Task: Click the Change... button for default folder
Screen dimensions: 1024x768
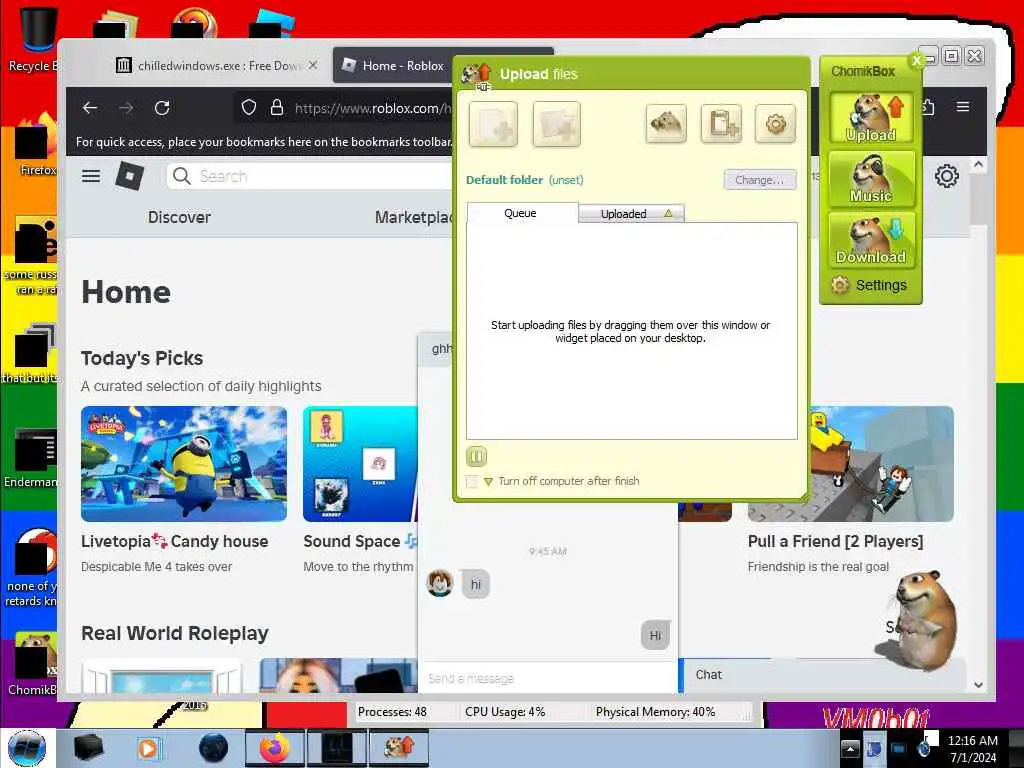Action: tap(760, 180)
